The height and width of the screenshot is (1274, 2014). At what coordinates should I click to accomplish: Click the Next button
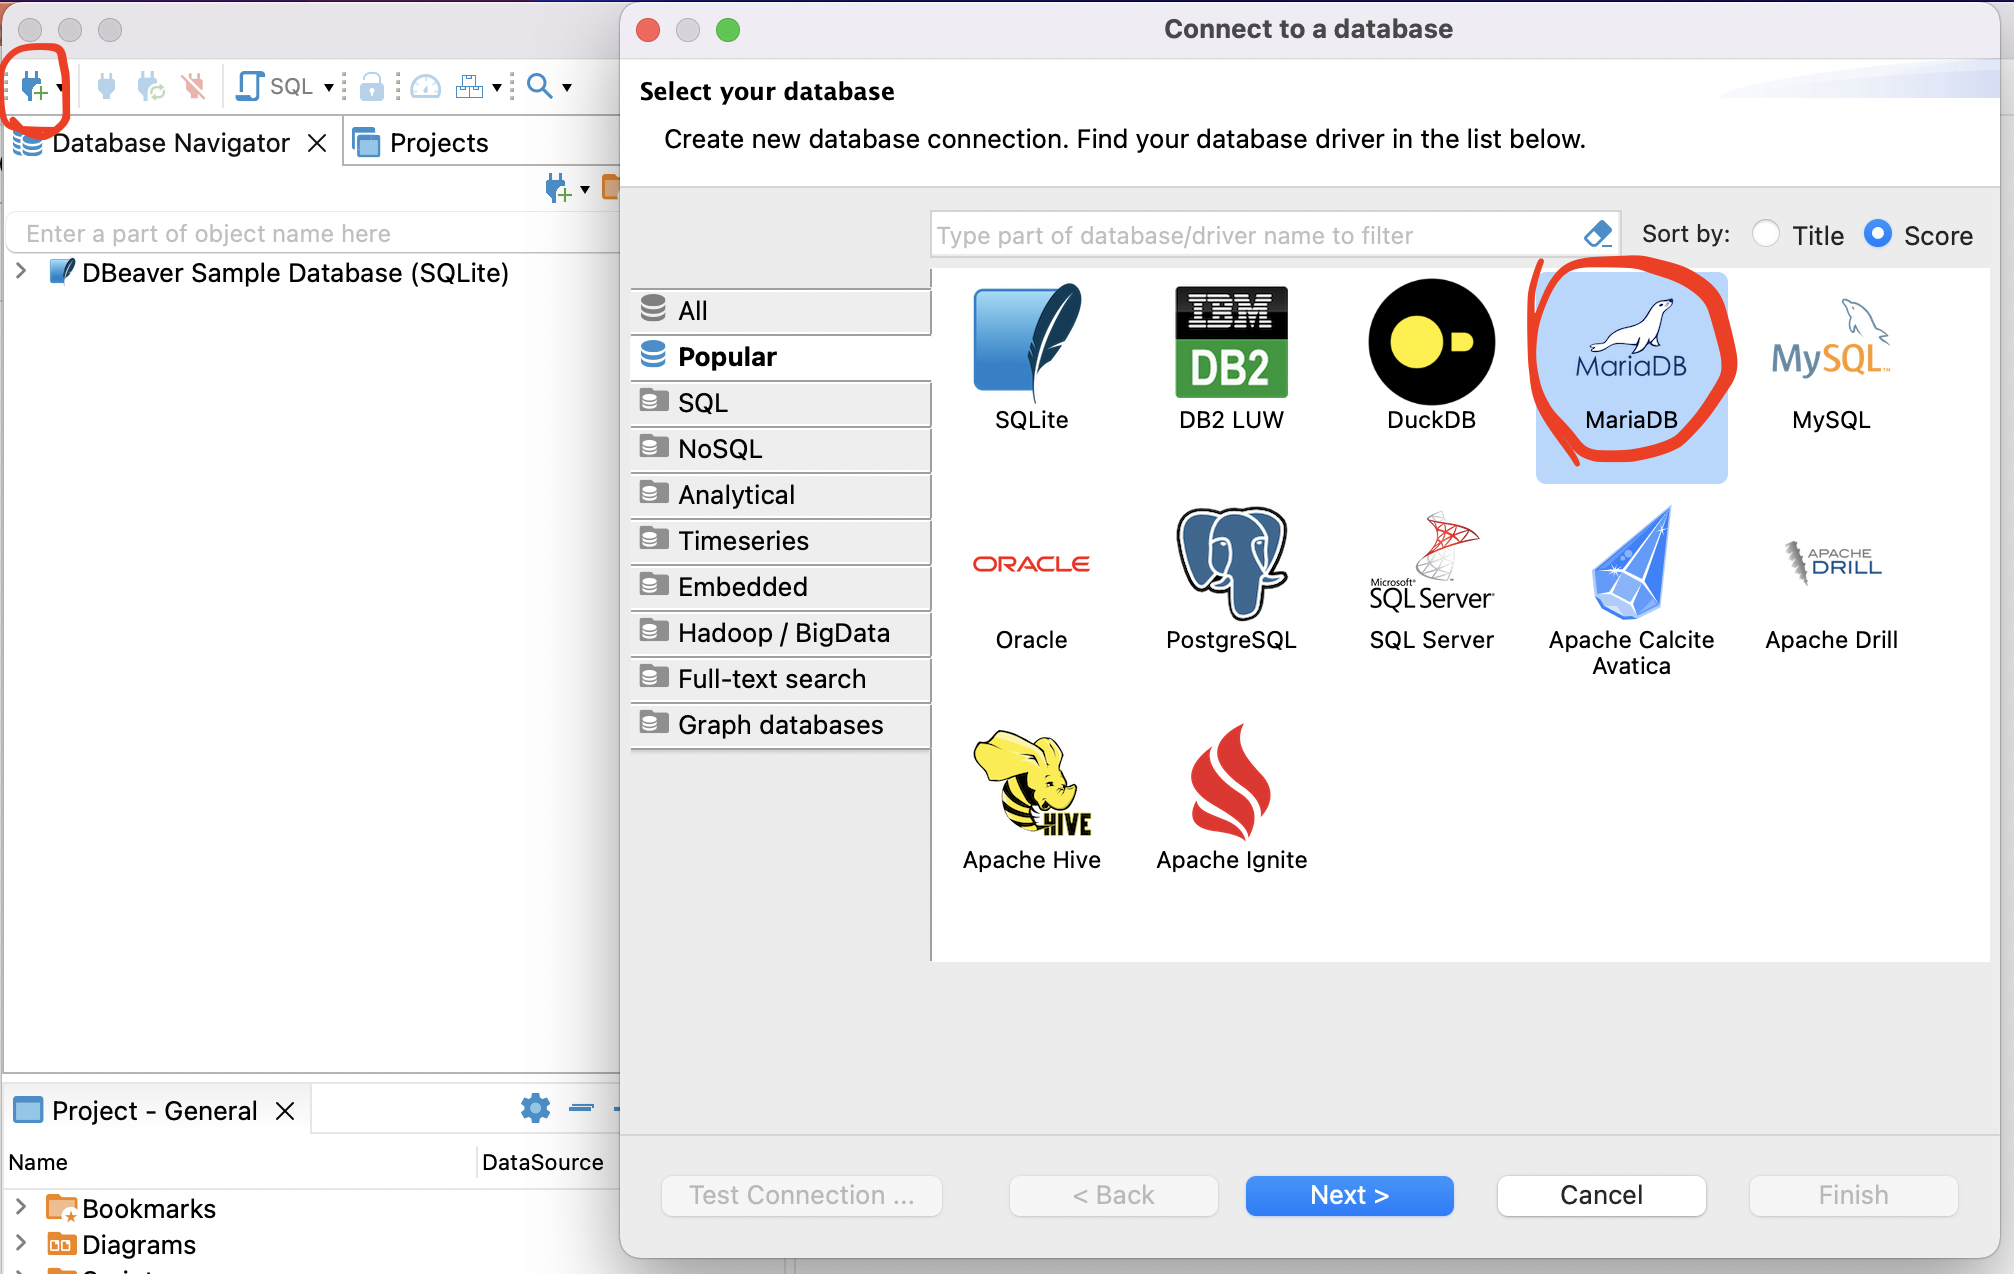(1348, 1195)
